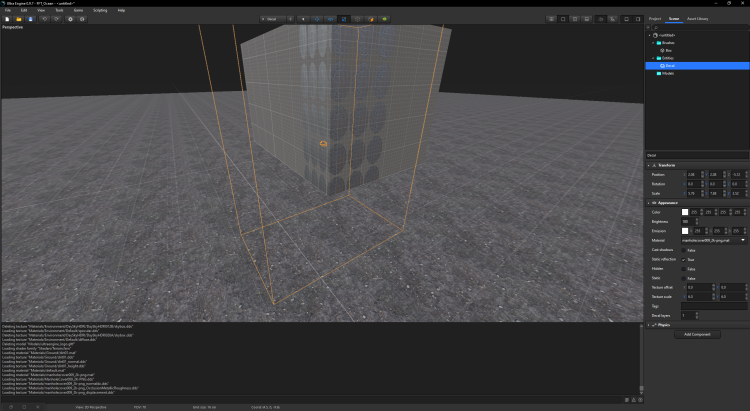This screenshot has width=750, height=411.
Task: Click the Undo arrow icon
Action: [x=44, y=19]
